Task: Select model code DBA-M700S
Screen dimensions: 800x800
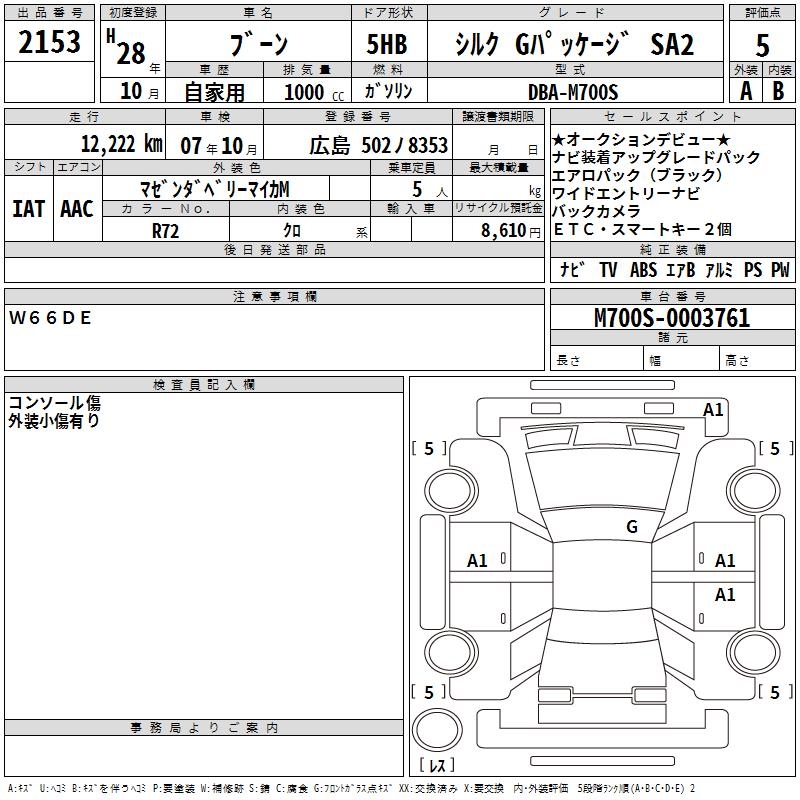Action: tap(573, 92)
